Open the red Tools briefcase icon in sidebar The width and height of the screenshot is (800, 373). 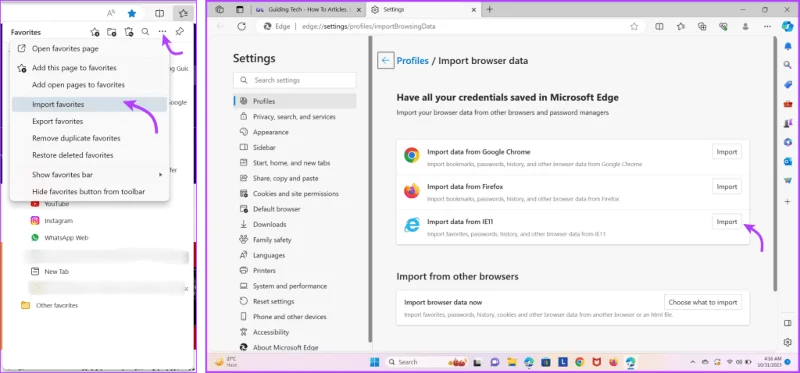(x=787, y=104)
